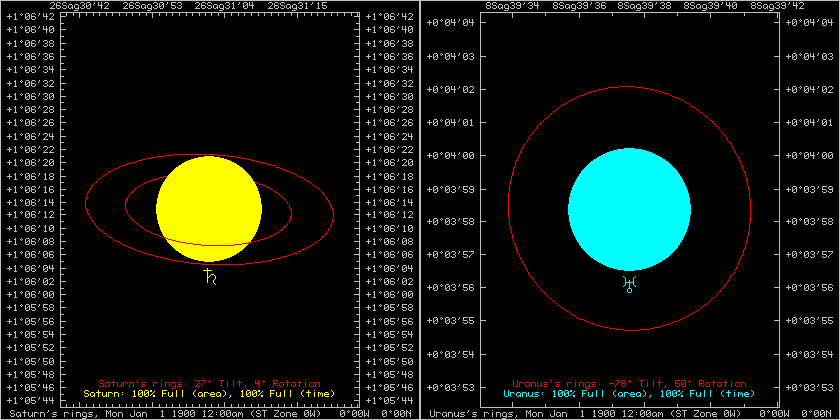840x420 pixels.
Task: Click the bottom of Uranus's red ring
Action: tap(630, 330)
